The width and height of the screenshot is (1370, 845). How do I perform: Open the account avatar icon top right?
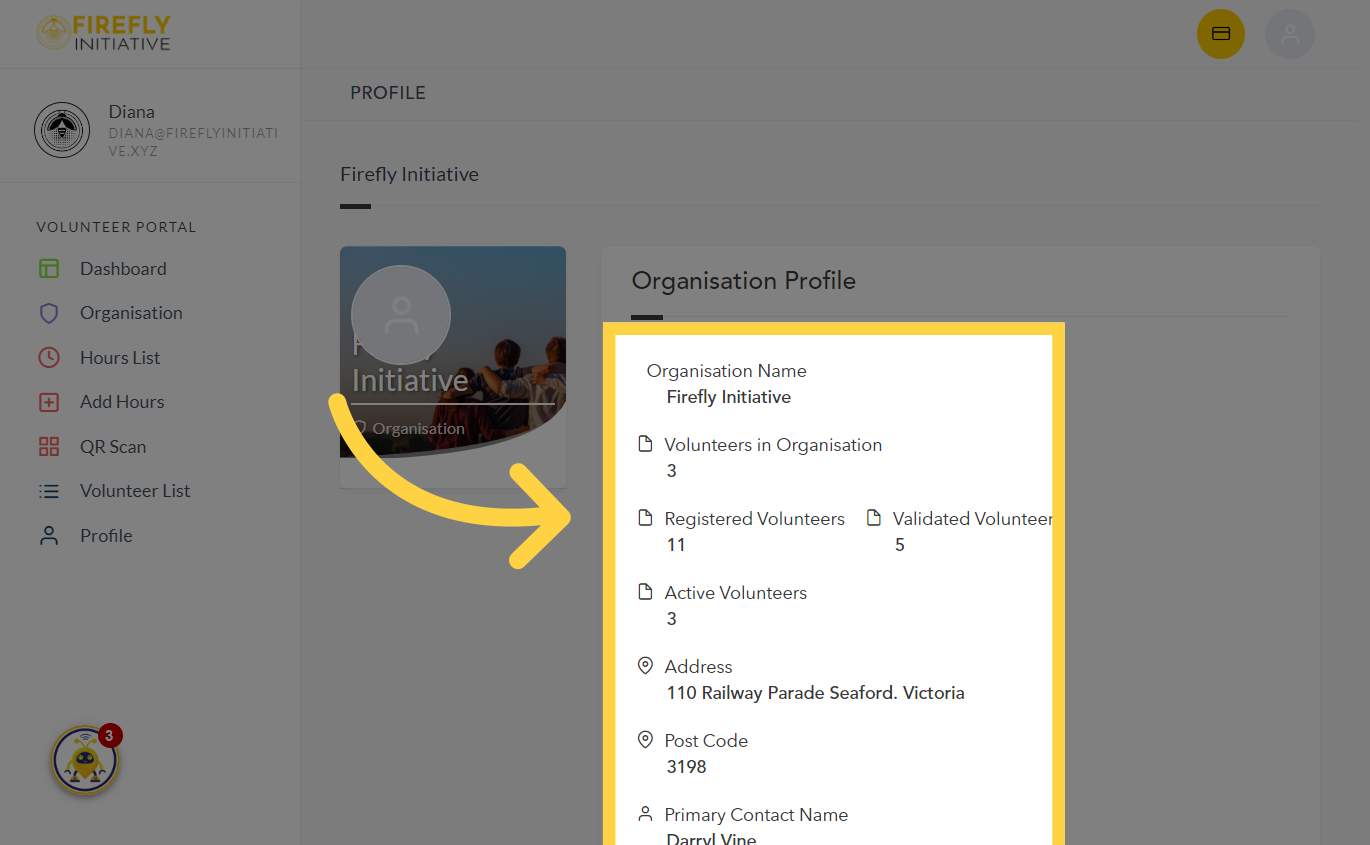pos(1290,33)
